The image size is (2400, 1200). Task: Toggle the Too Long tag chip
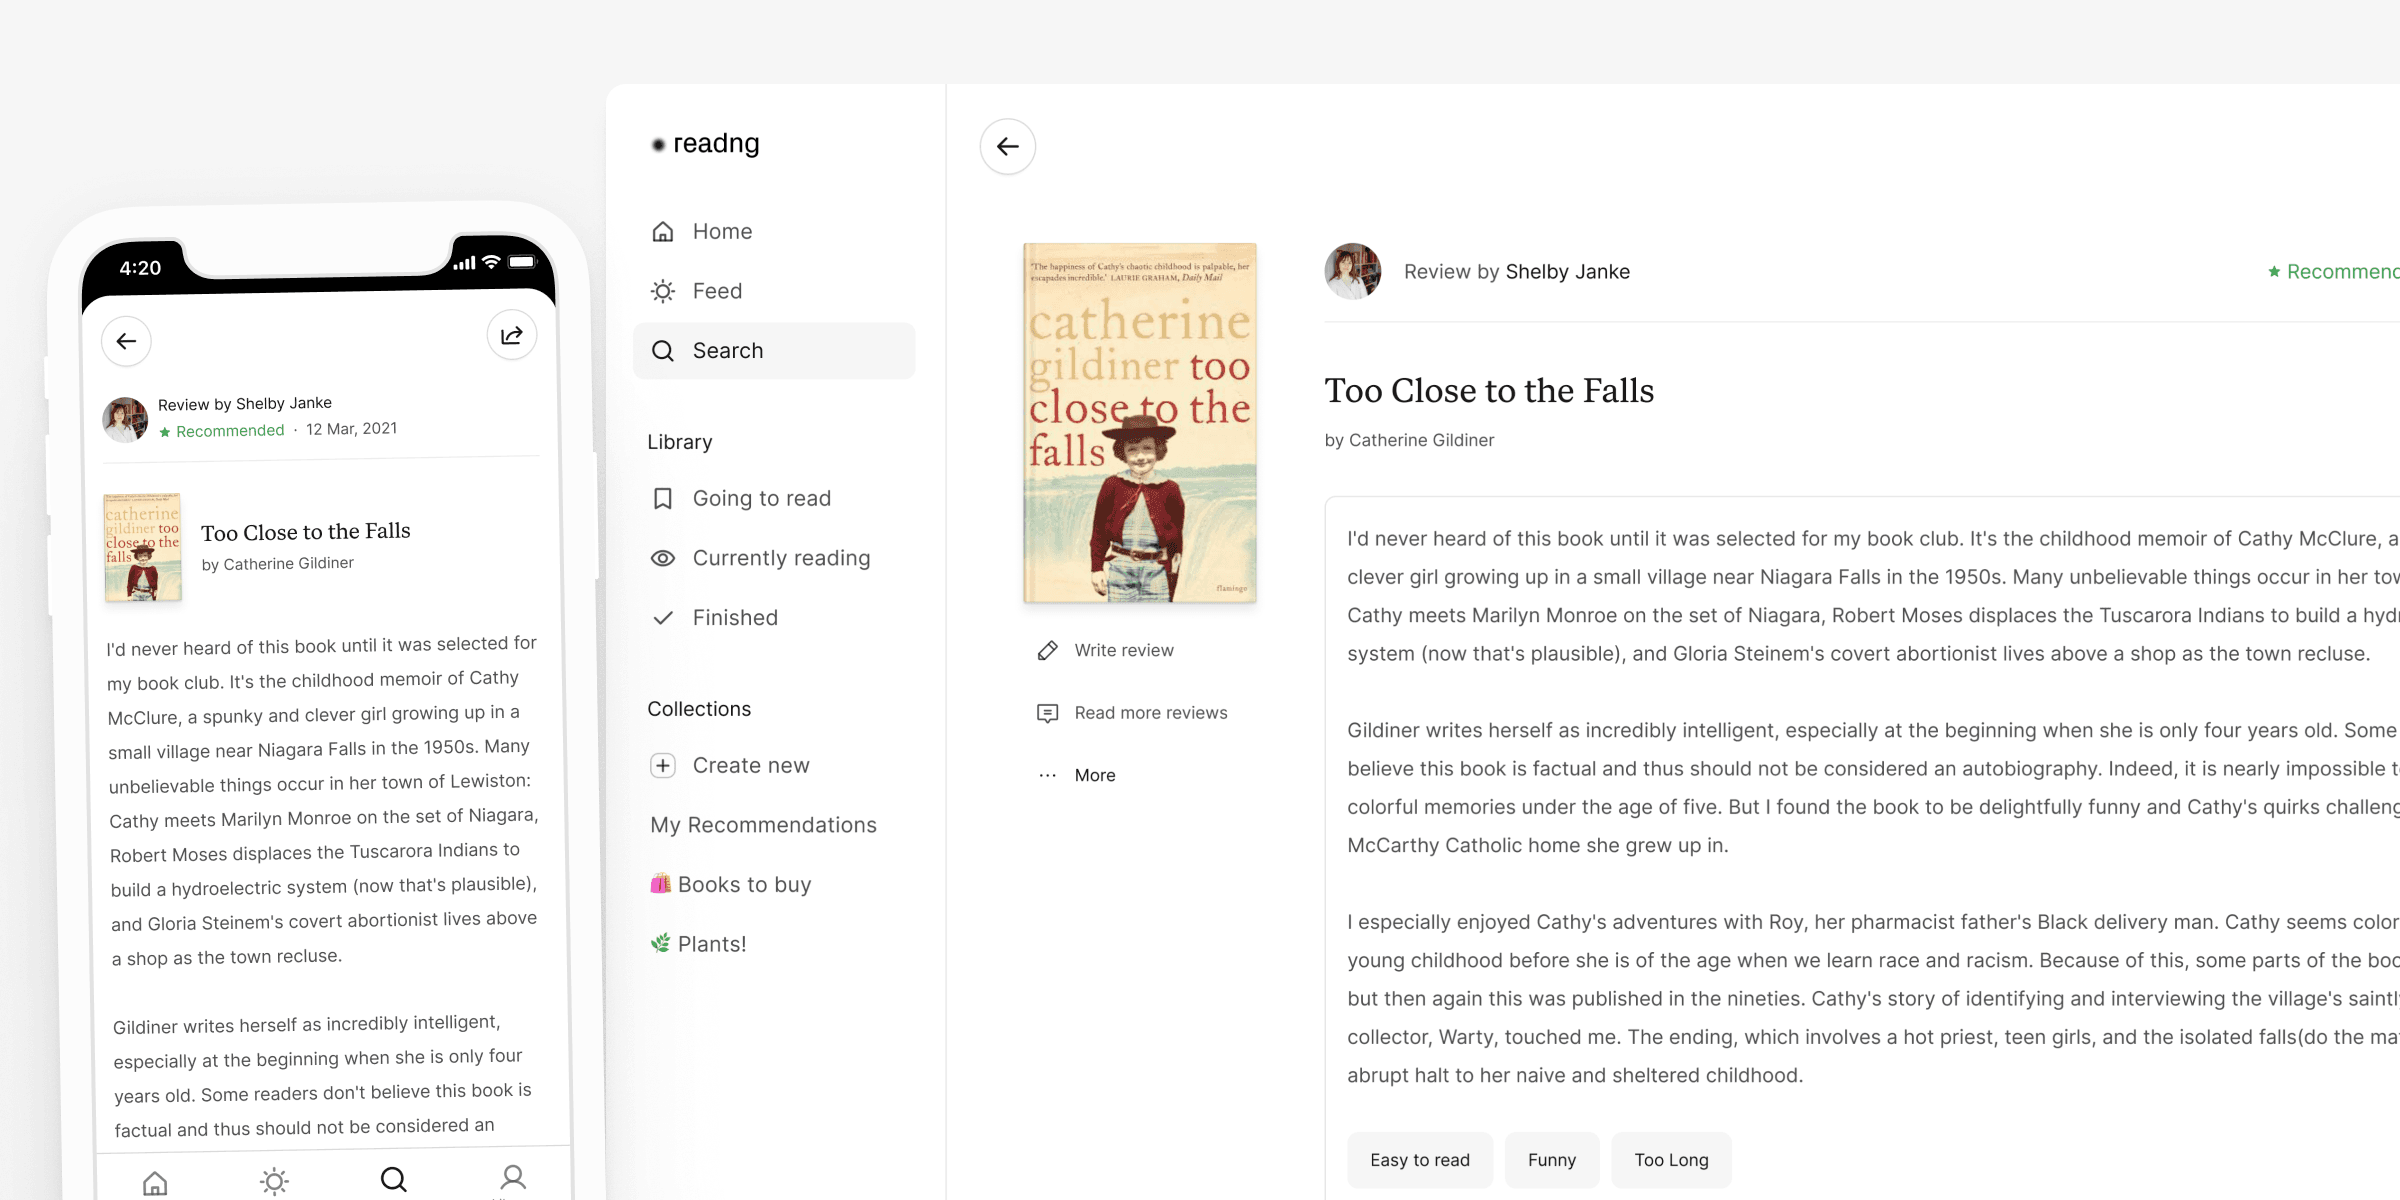[1671, 1160]
